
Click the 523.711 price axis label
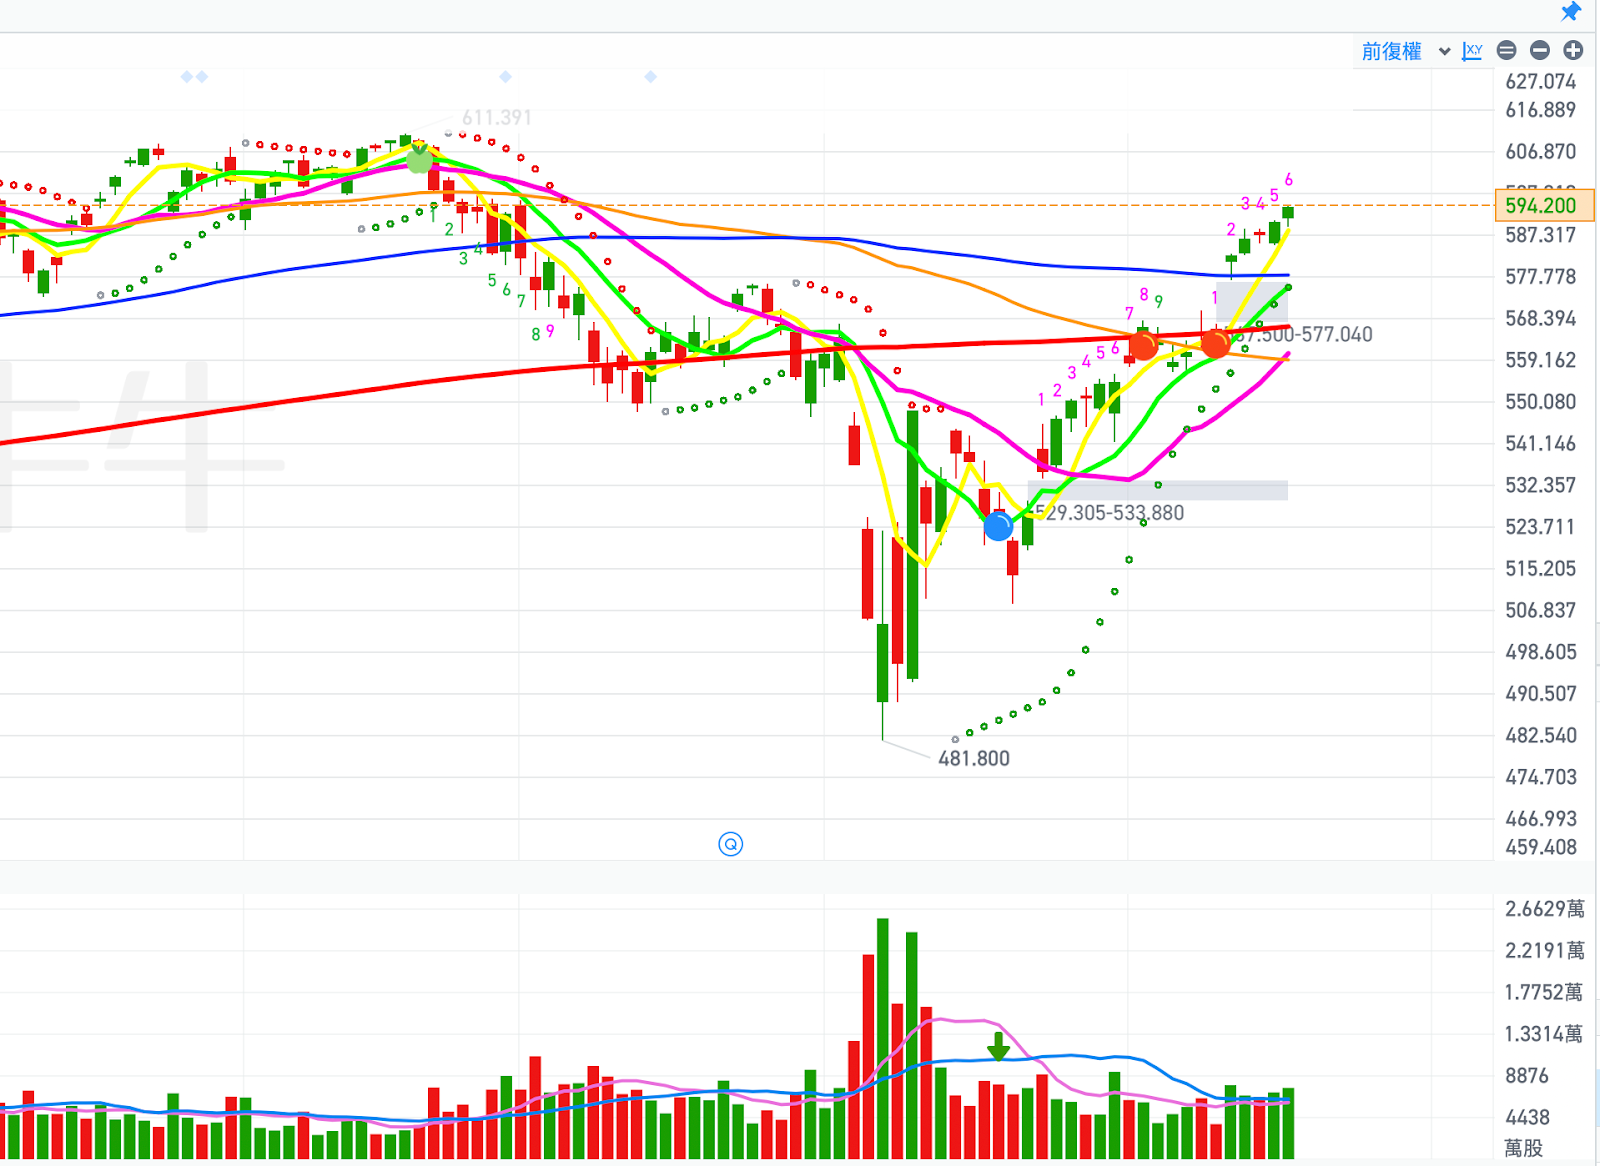click(x=1540, y=527)
